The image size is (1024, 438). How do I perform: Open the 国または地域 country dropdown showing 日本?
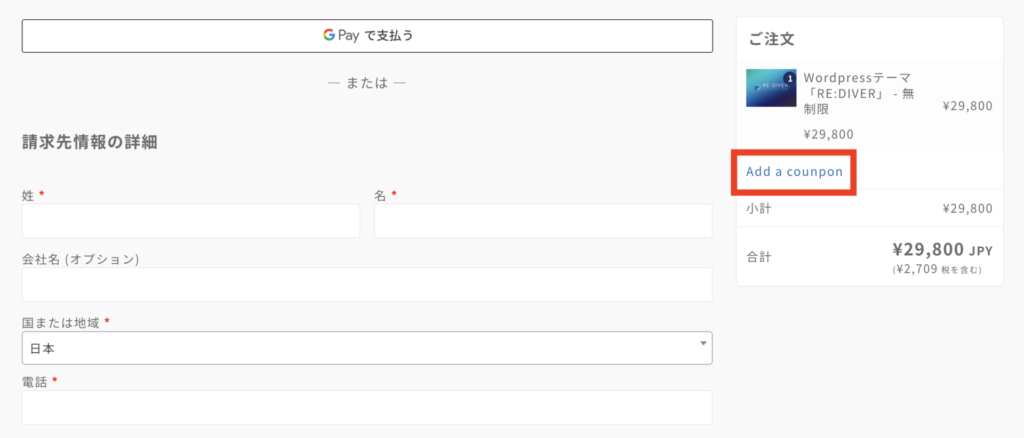[x=367, y=348]
